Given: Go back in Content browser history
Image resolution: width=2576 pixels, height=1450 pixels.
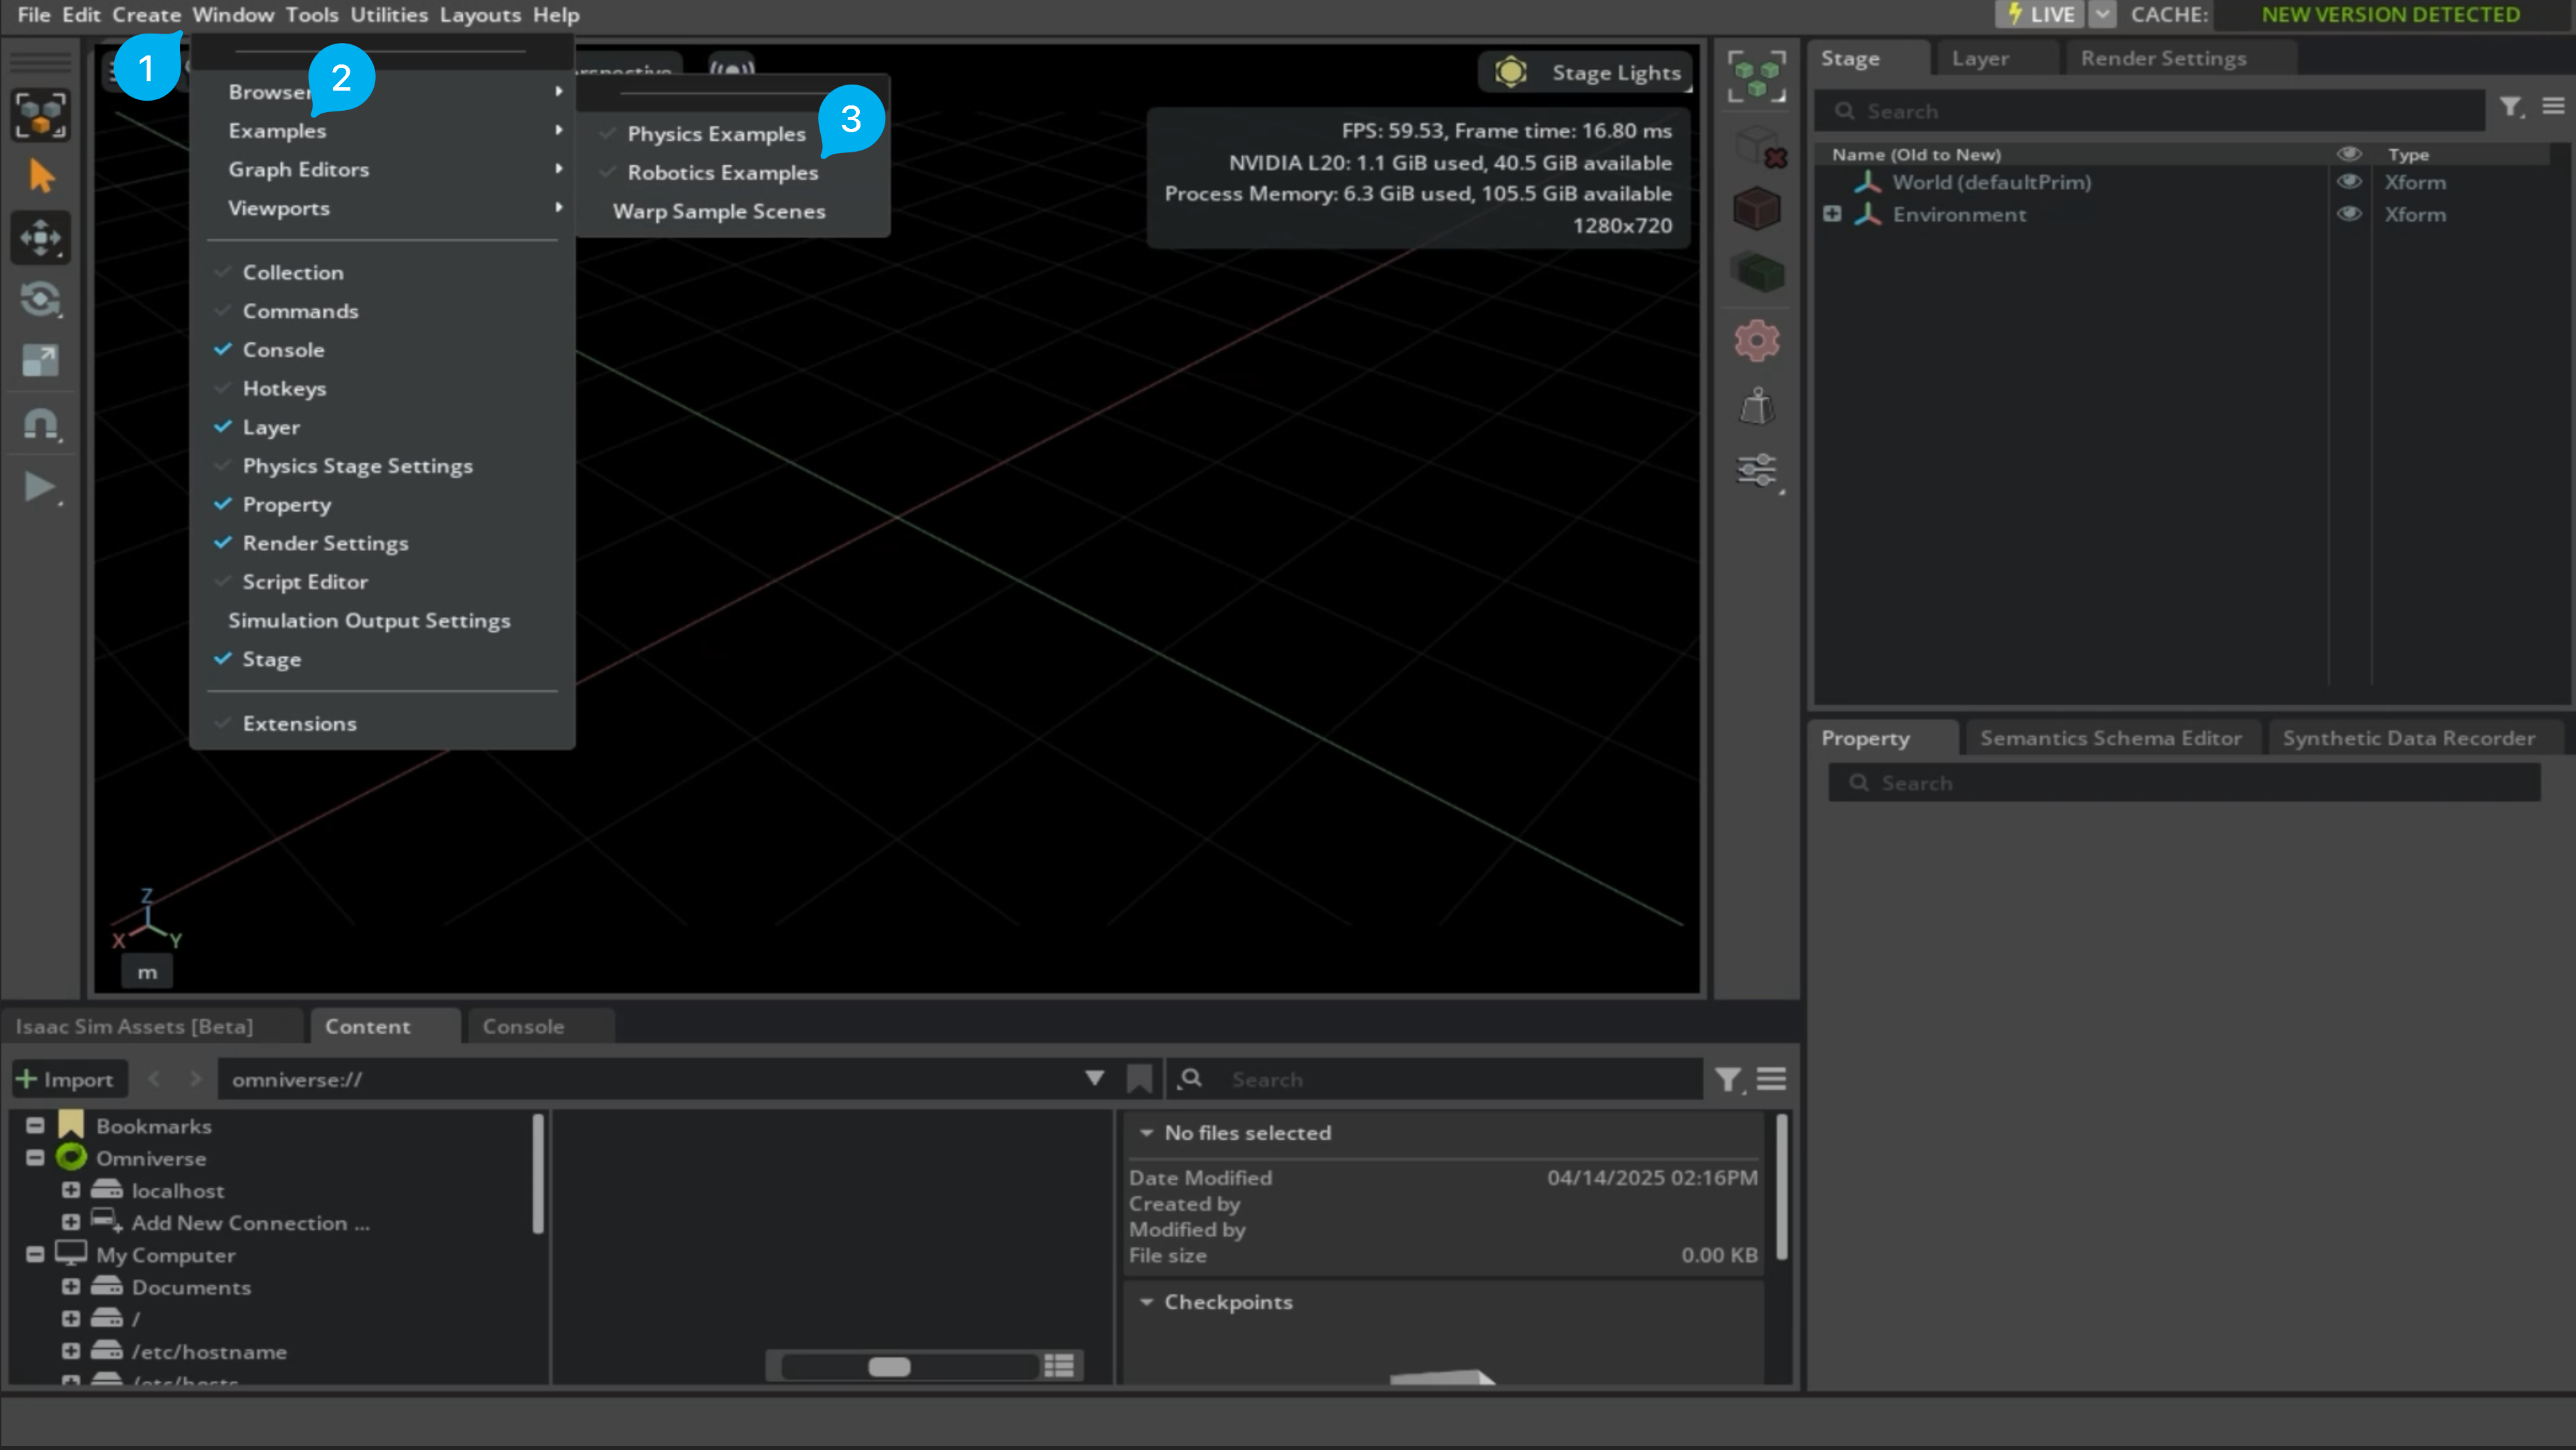Looking at the screenshot, I should (154, 1079).
